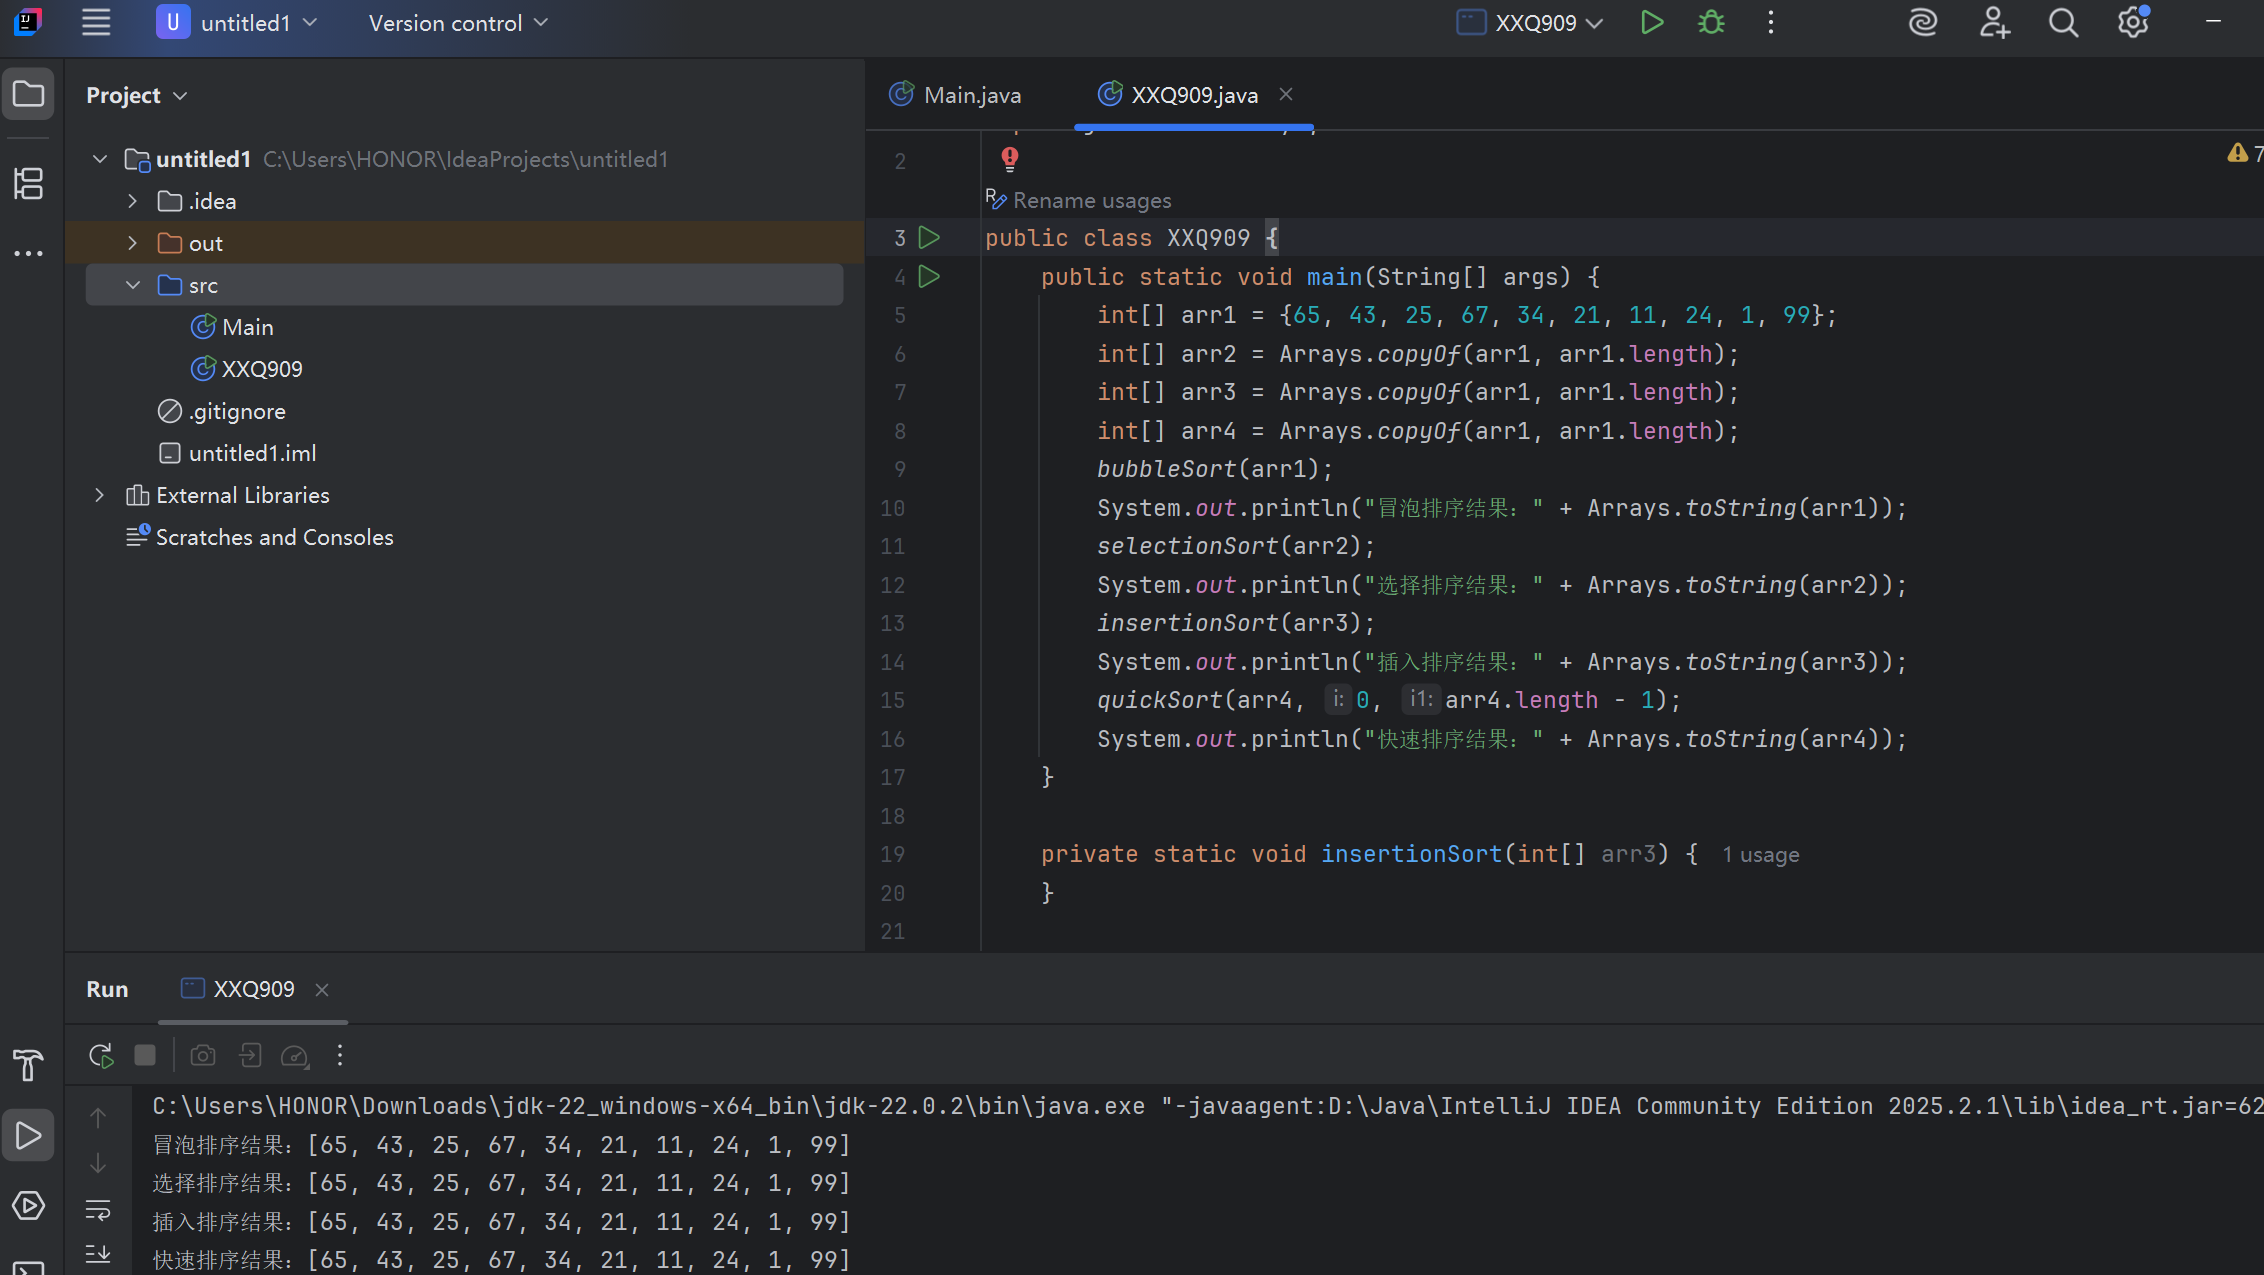Image resolution: width=2264 pixels, height=1275 pixels.
Task: Toggle the Project tool window folder button
Action: click(28, 94)
